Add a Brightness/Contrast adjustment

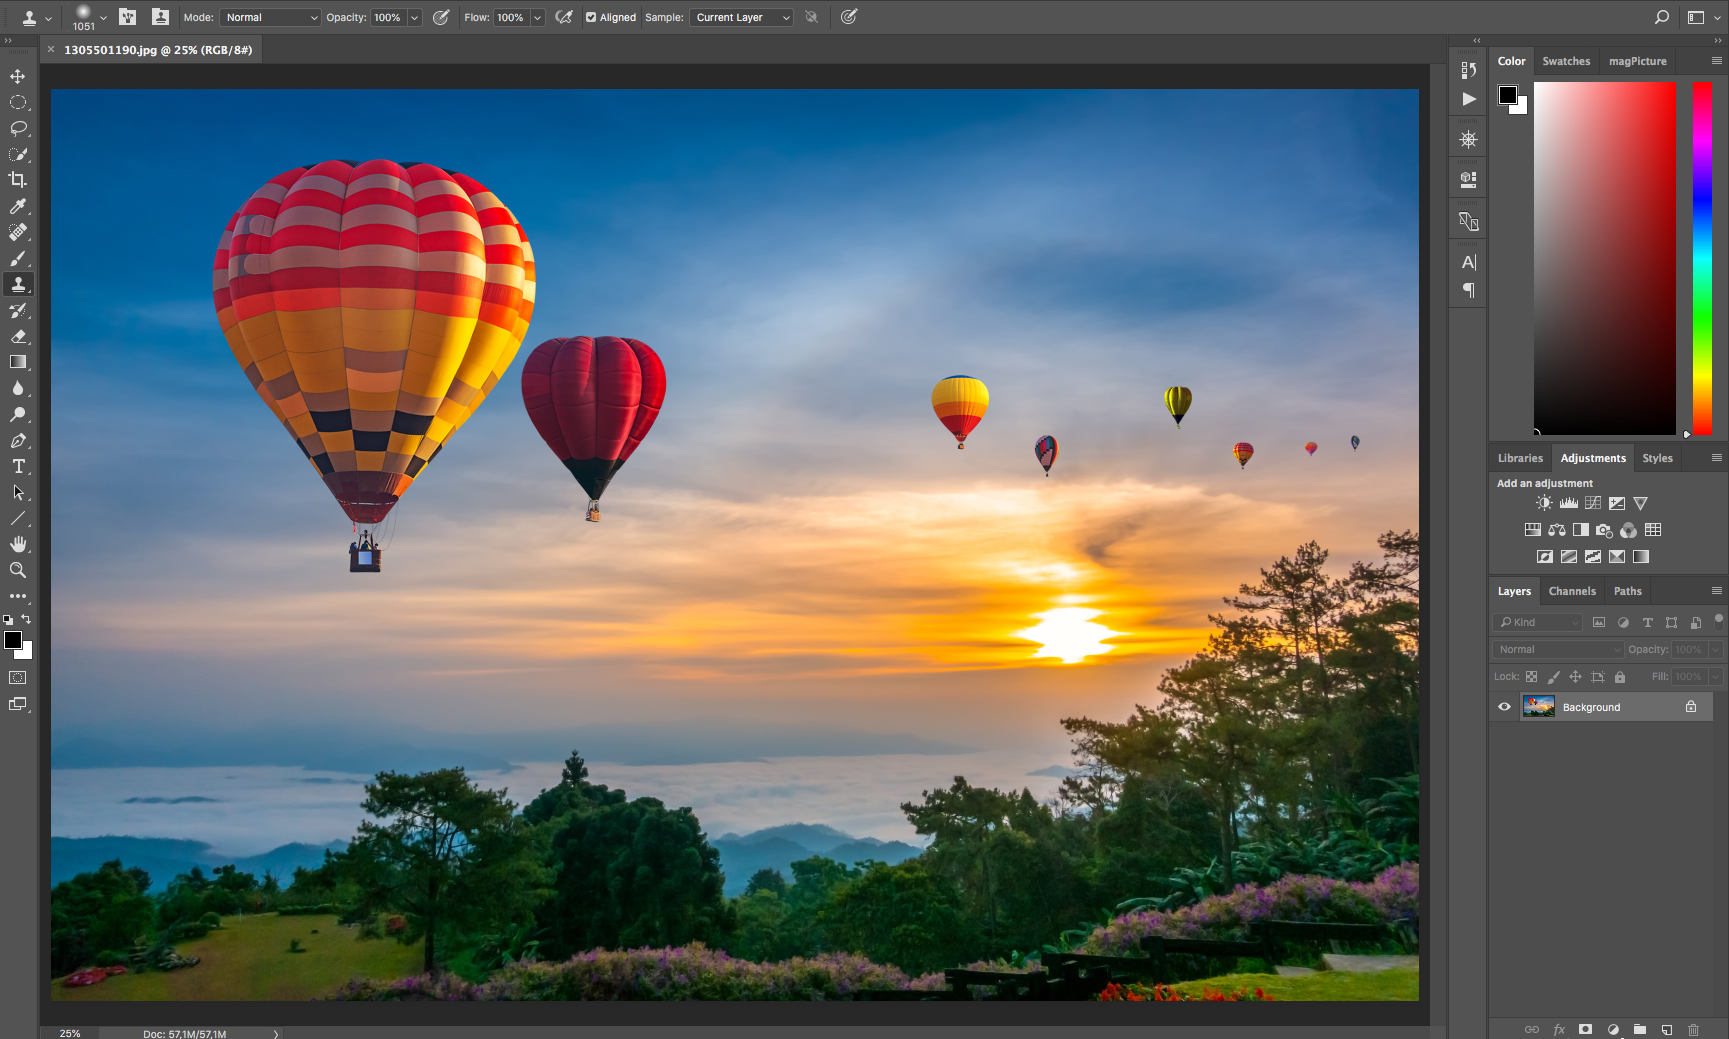pyautogui.click(x=1543, y=503)
